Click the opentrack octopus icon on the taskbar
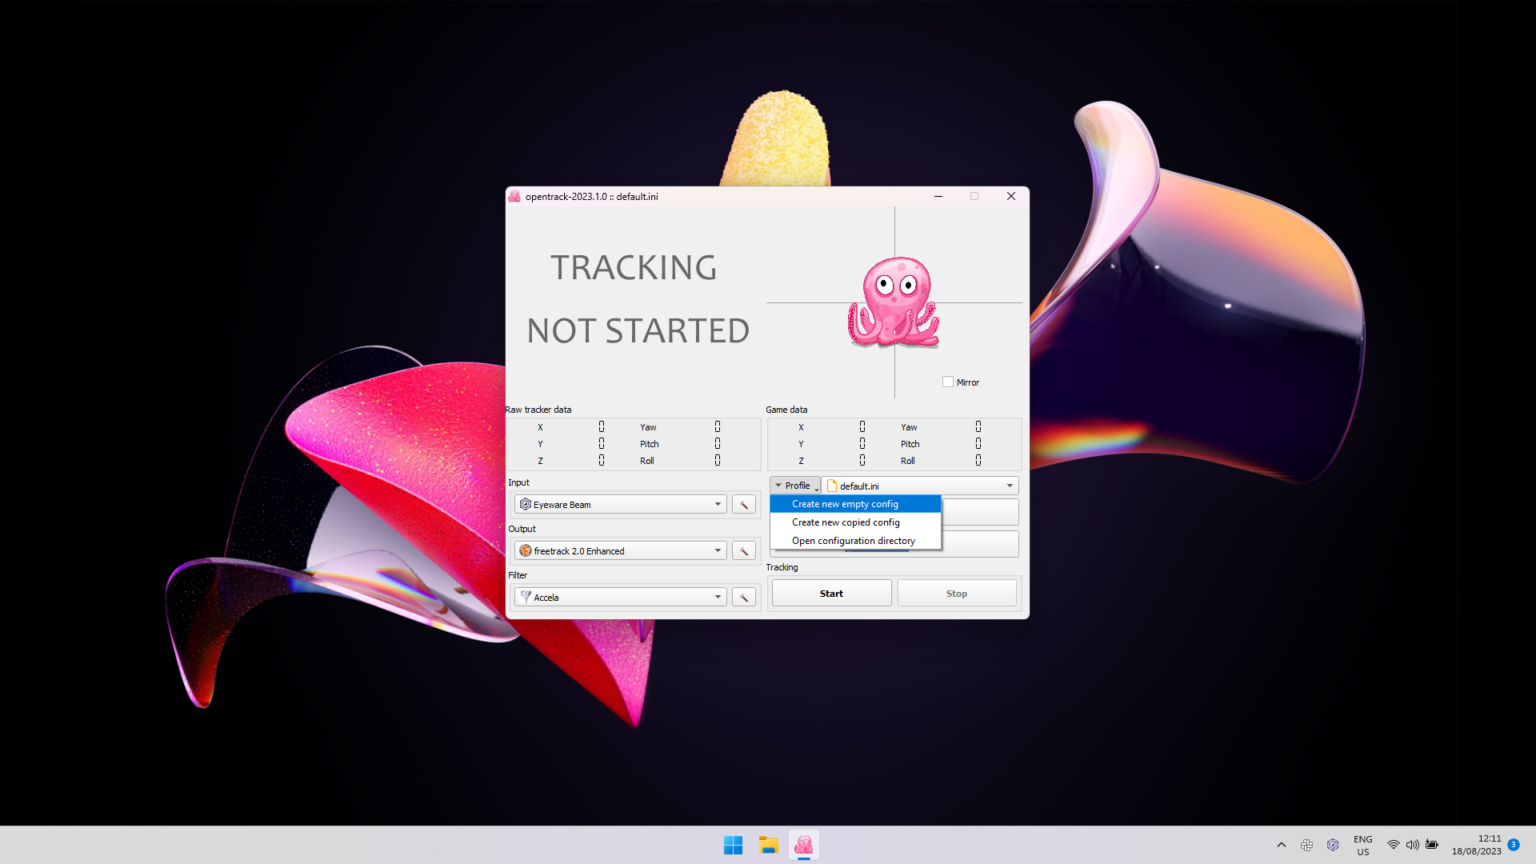1536x864 pixels. [803, 845]
